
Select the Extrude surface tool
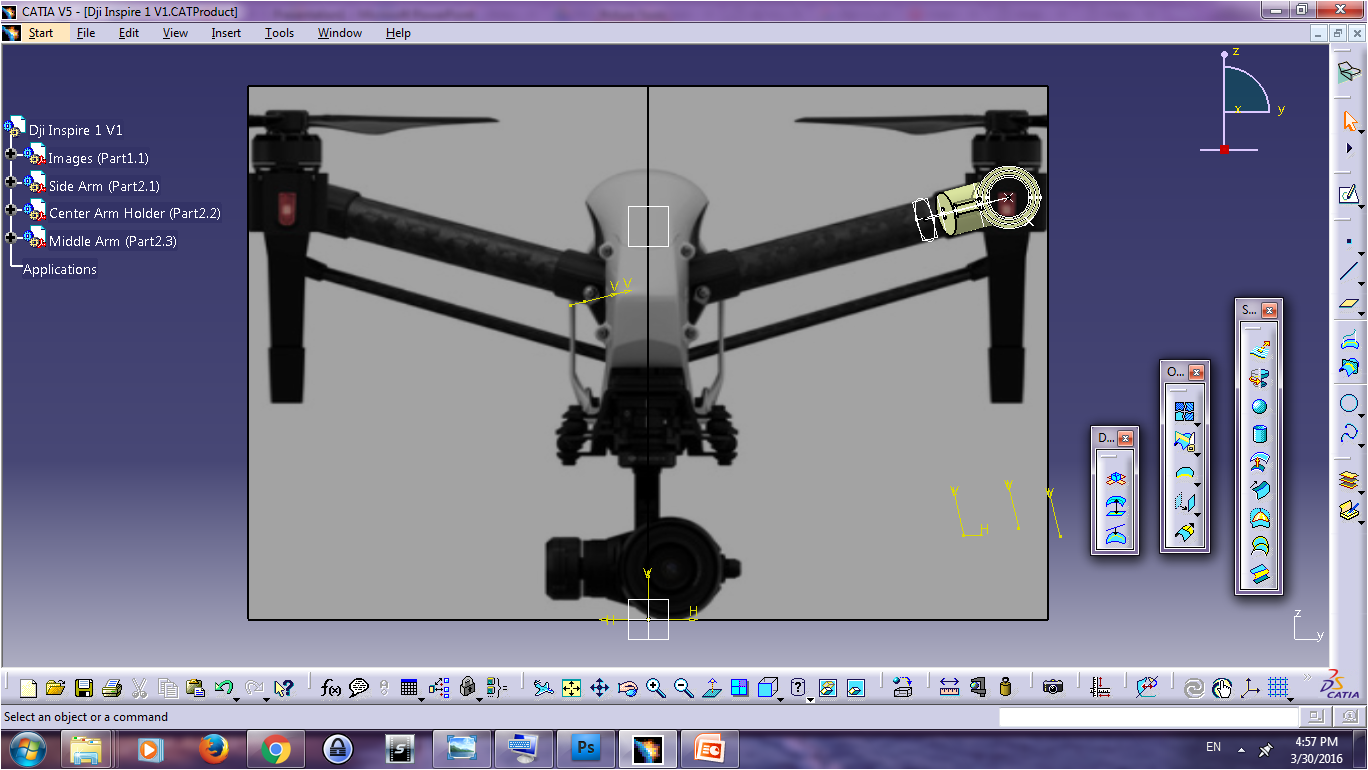pos(1258,348)
